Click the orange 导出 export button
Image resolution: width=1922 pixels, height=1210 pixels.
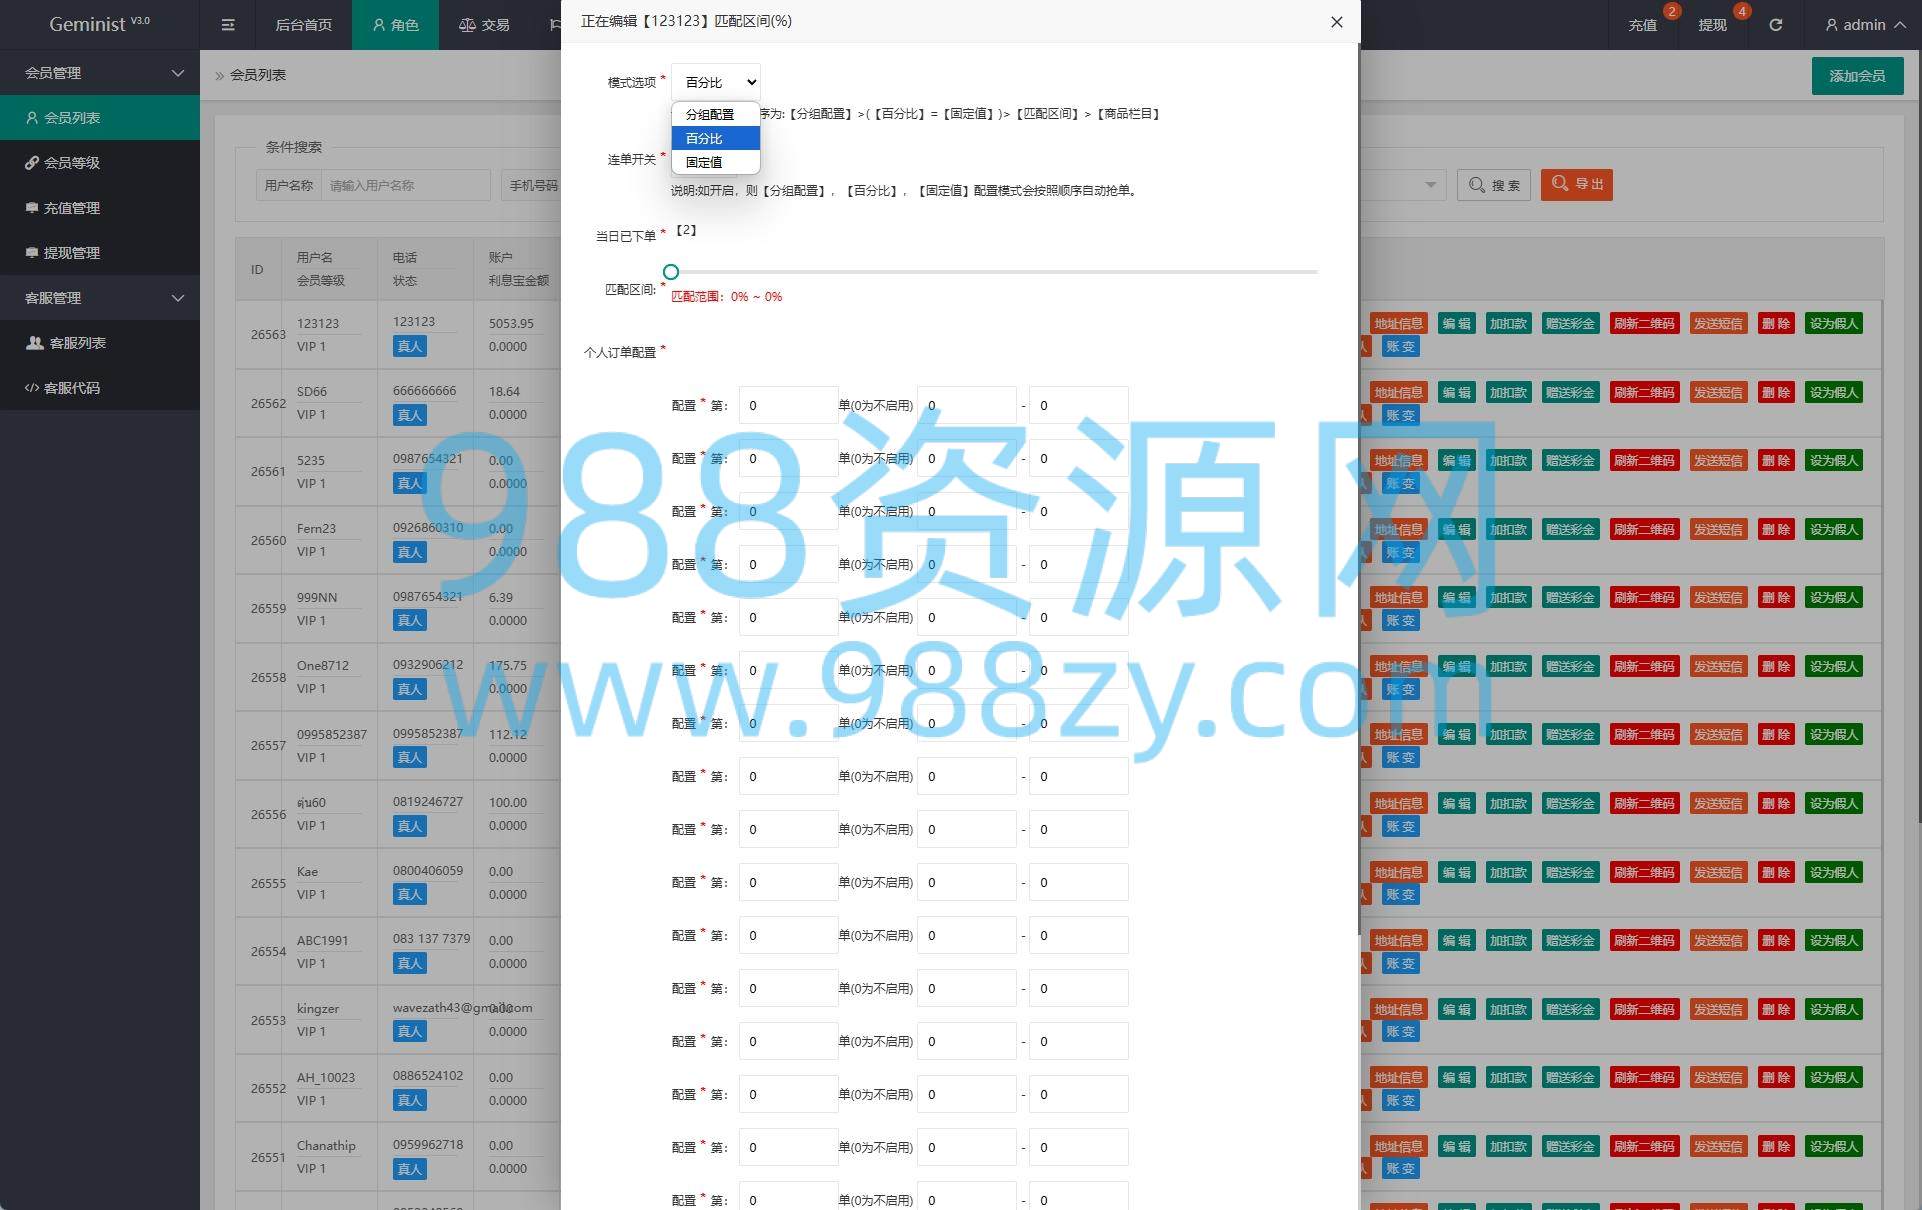pos(1577,185)
